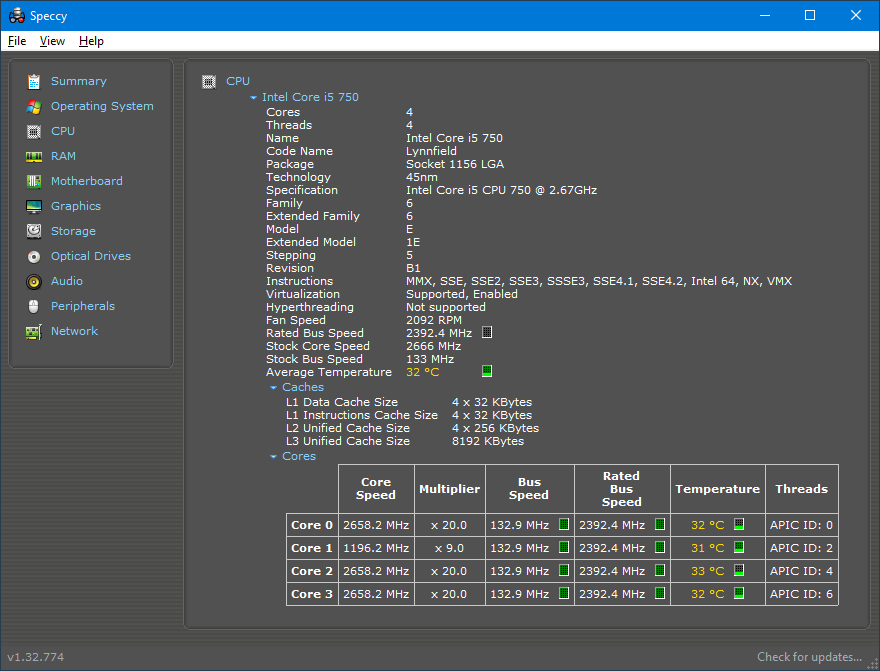
Task: Collapse the Intel Core i5 750 tree node
Action: tap(253, 98)
